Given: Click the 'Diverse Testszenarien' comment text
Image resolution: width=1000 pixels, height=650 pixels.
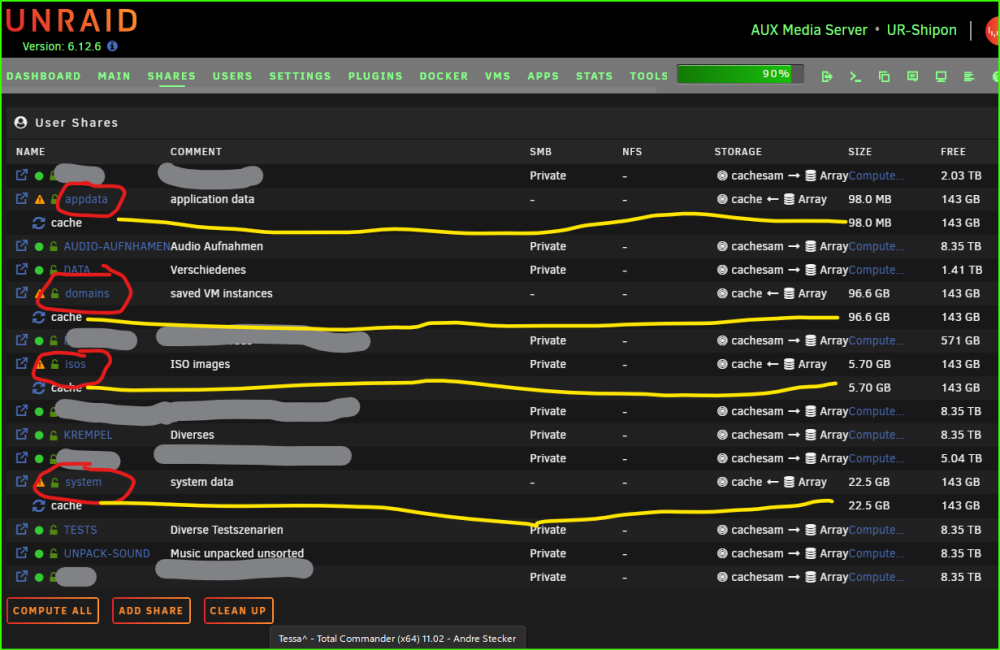Looking at the screenshot, I should (226, 530).
